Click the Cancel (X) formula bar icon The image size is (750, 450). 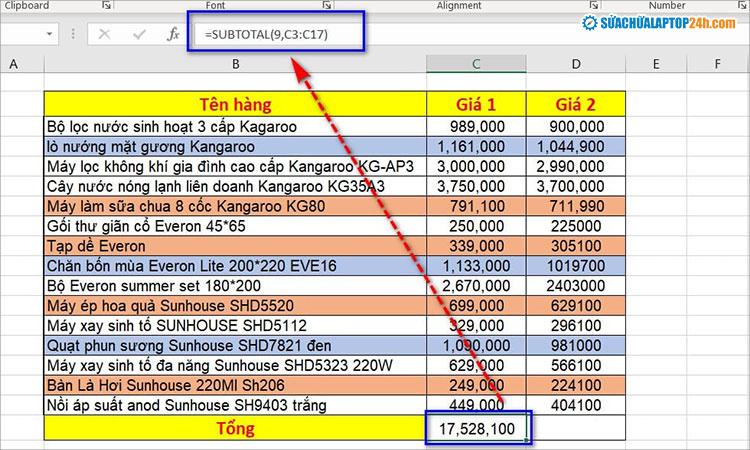tap(104, 34)
